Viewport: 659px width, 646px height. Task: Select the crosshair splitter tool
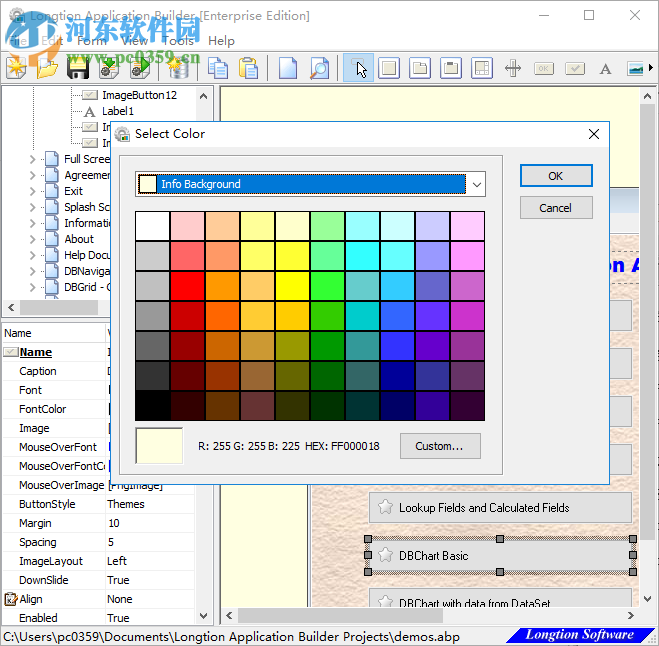pyautogui.click(x=513, y=68)
